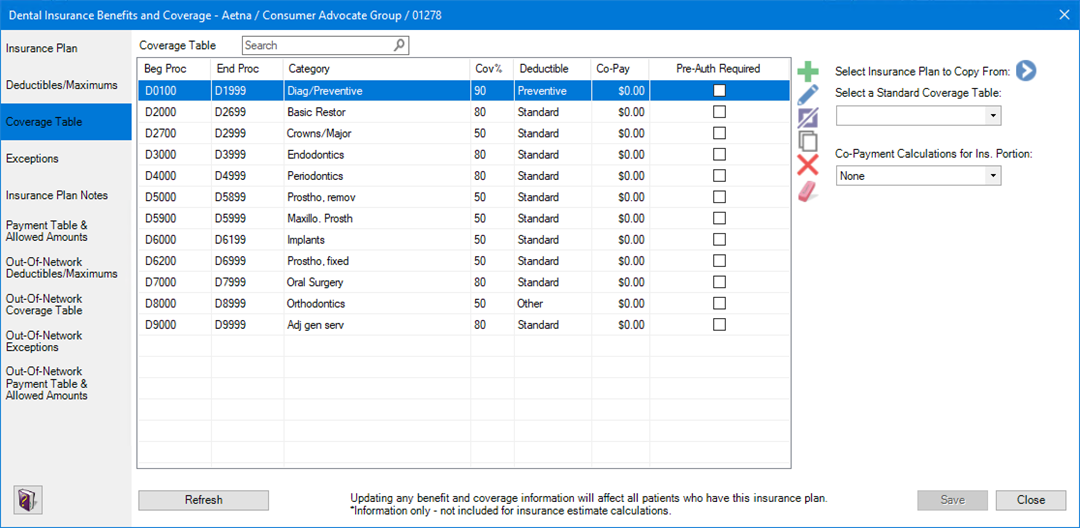Open the Standard Coverage Table dropdown
The width and height of the screenshot is (1080, 528).
[x=919, y=116]
